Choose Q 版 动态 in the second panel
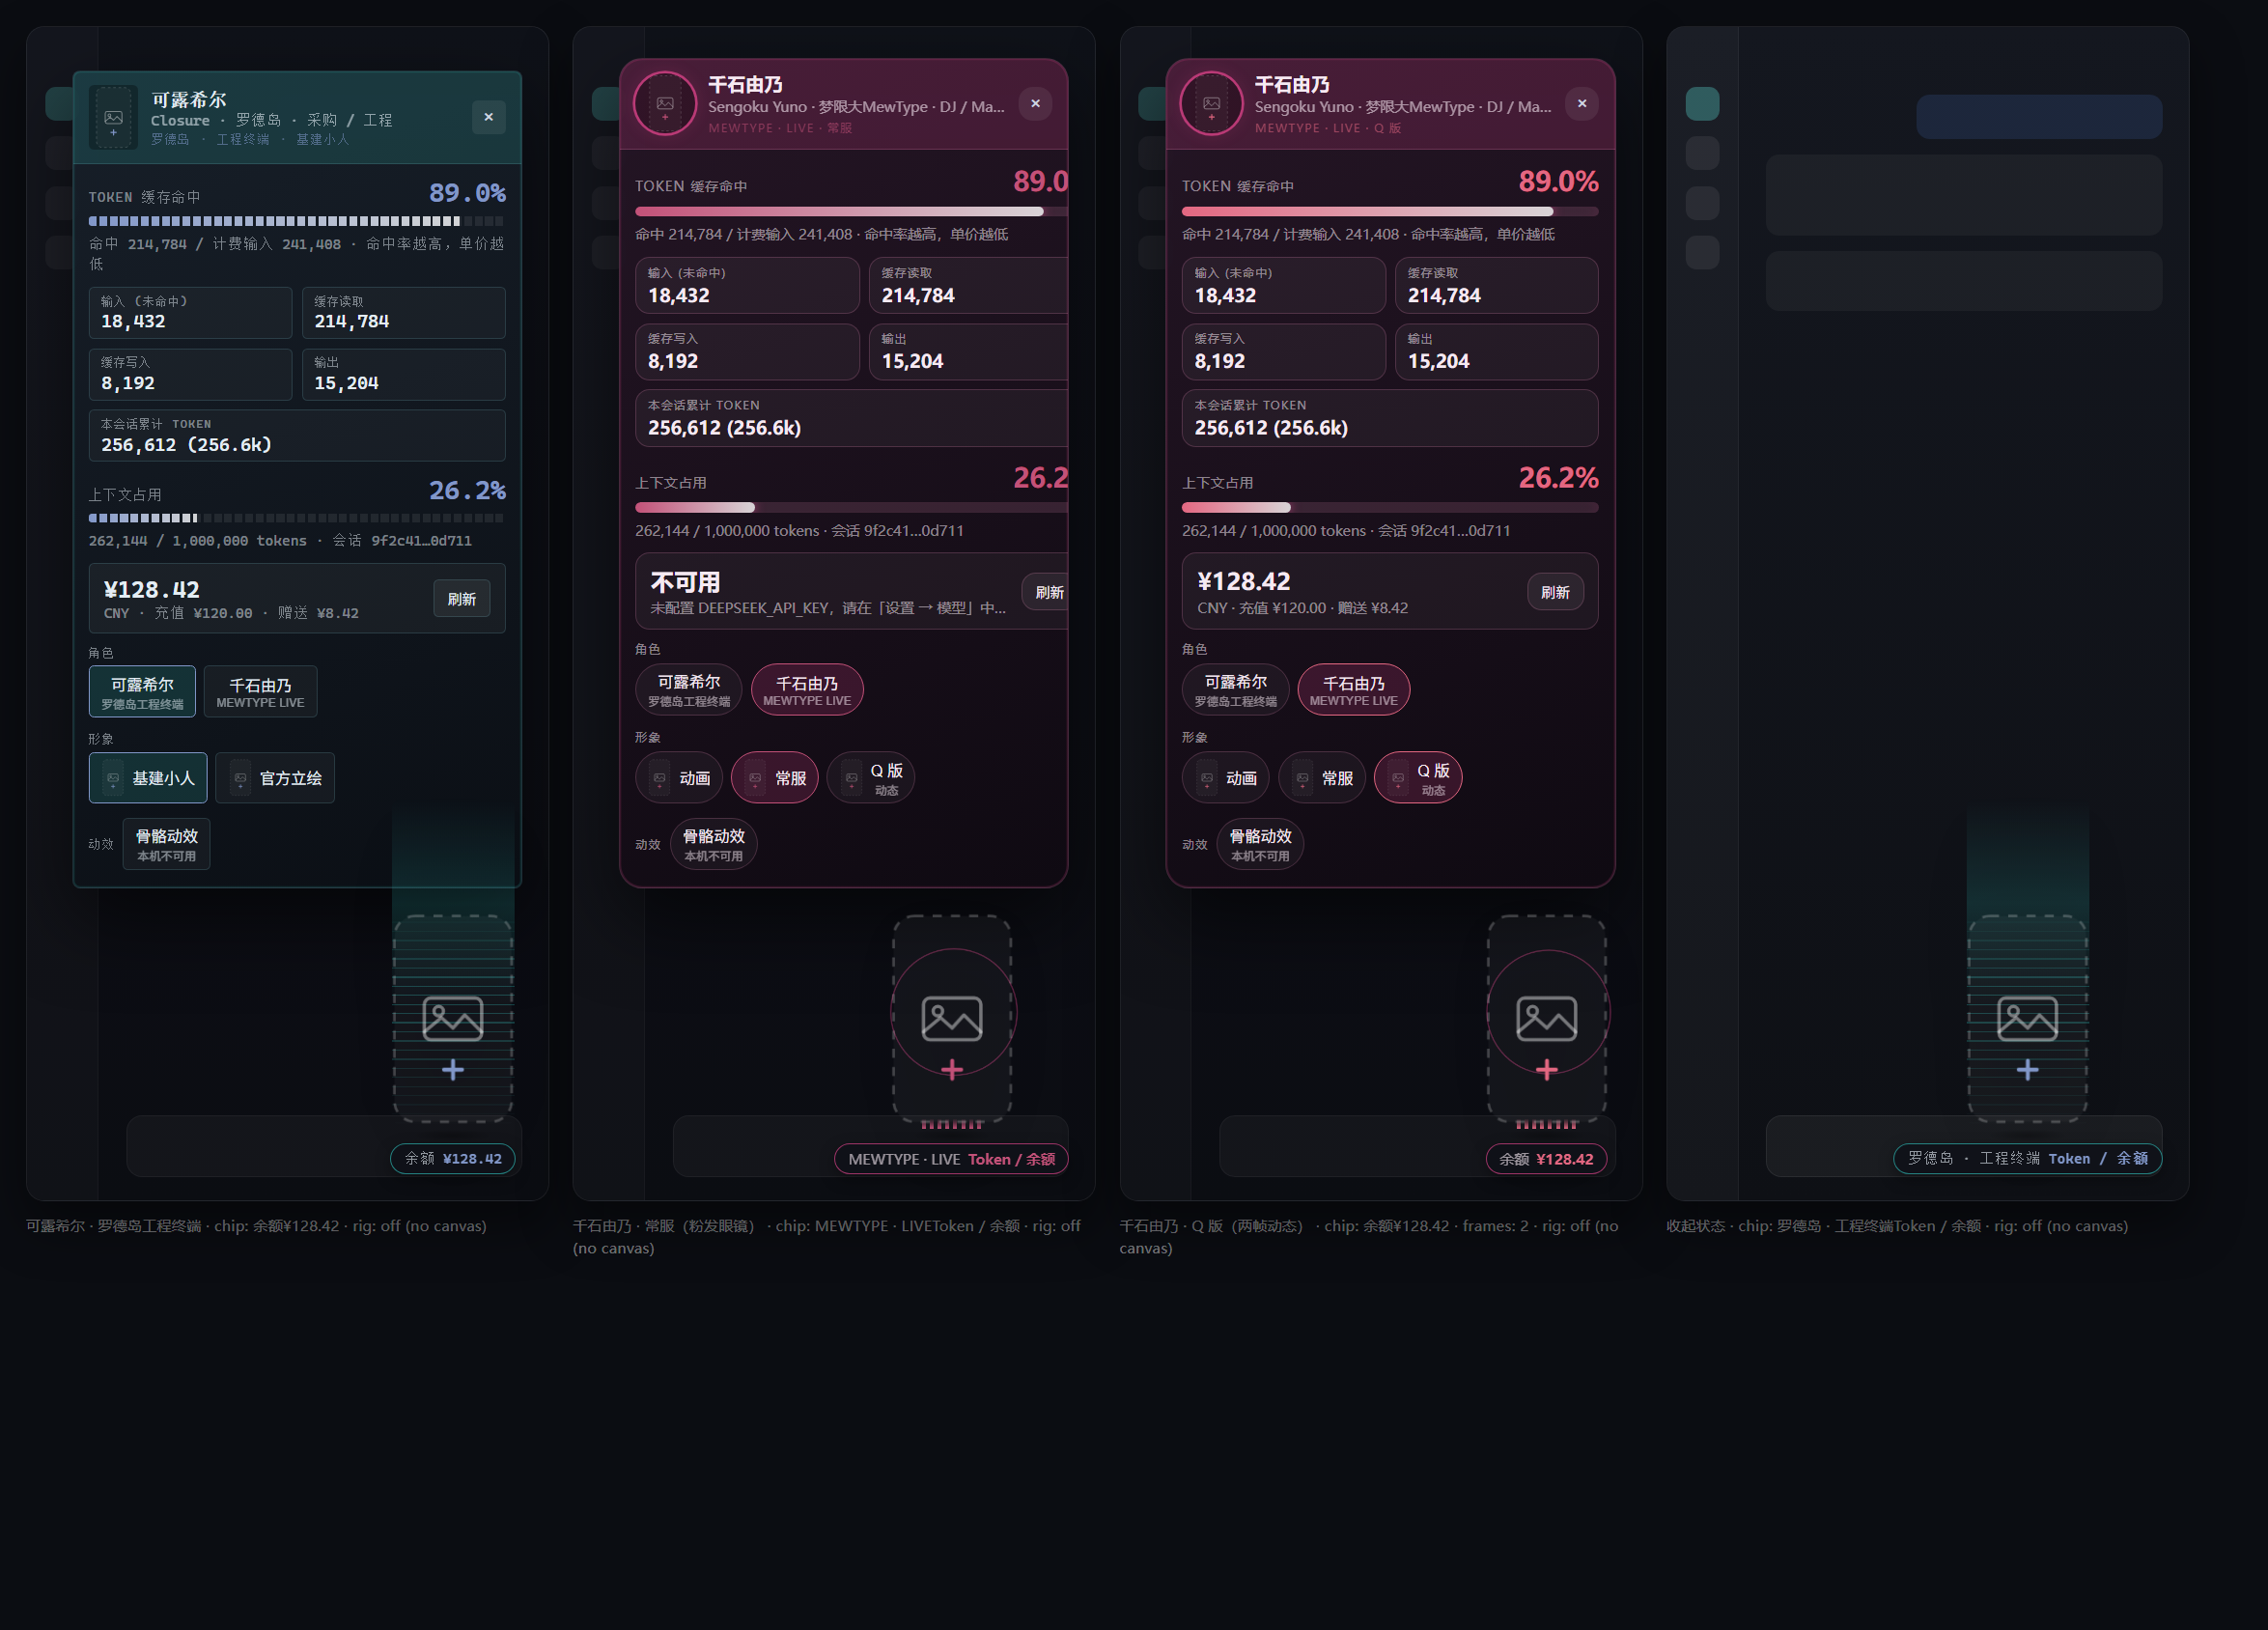 (871, 777)
